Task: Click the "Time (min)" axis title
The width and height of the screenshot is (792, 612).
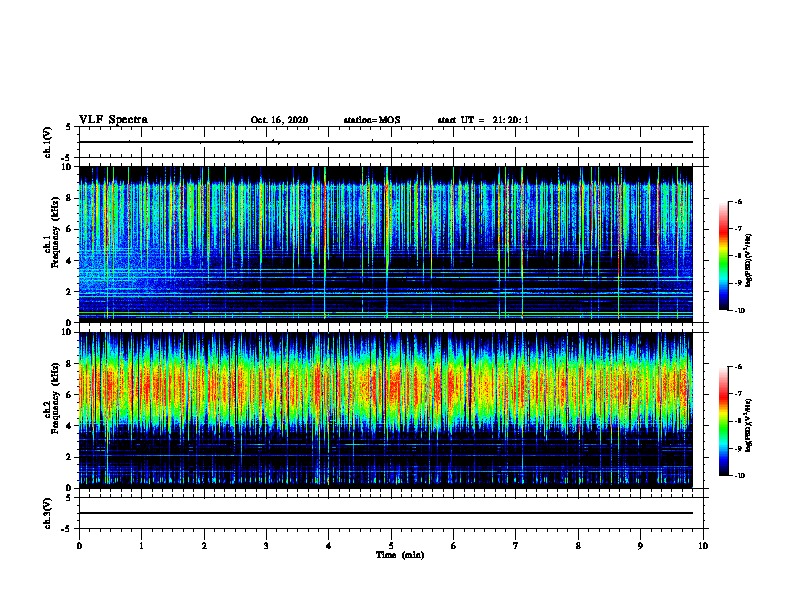Action: point(400,555)
